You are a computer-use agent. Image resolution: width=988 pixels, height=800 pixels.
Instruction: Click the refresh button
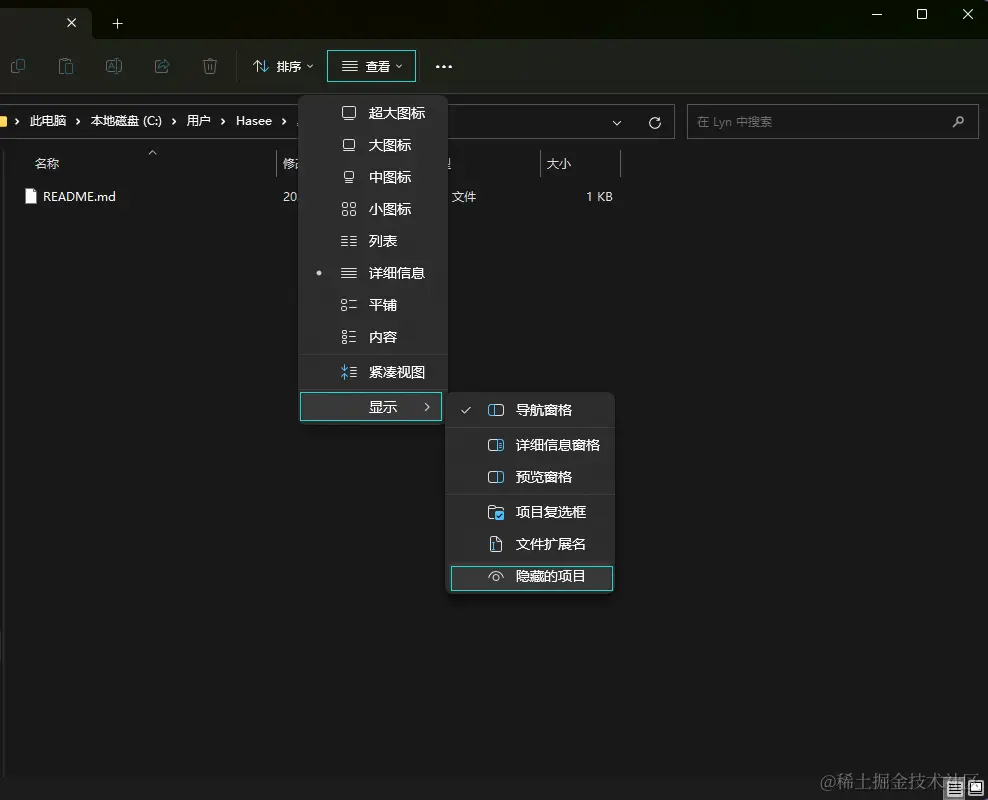click(655, 123)
